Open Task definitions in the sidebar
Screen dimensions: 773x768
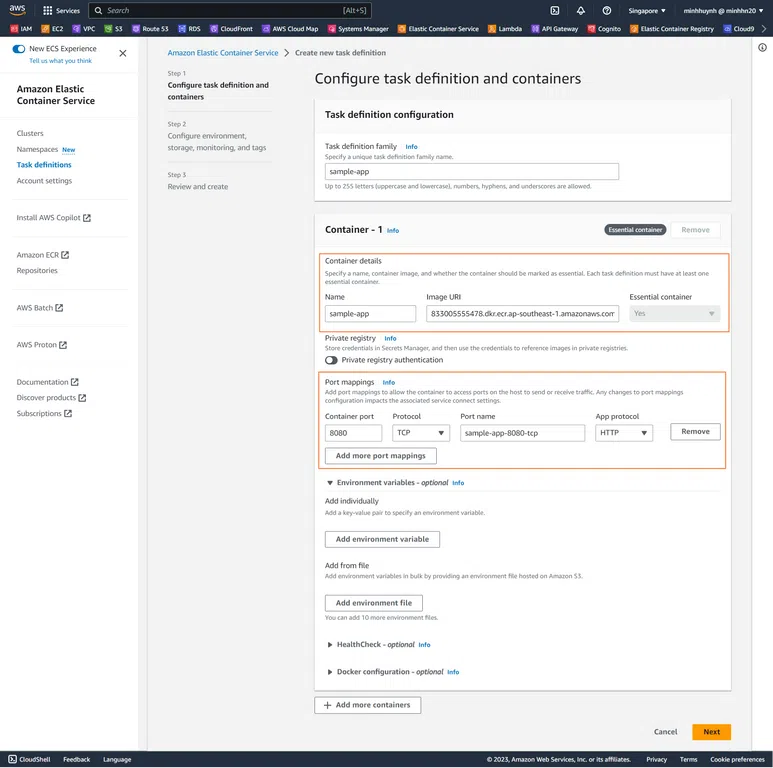[x=44, y=165]
